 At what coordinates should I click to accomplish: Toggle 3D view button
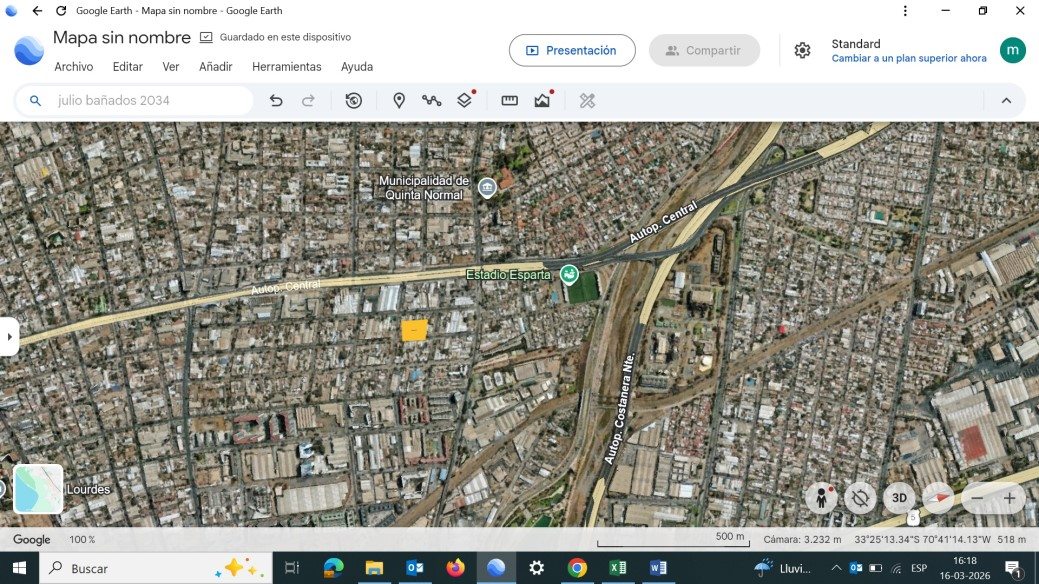[899, 498]
